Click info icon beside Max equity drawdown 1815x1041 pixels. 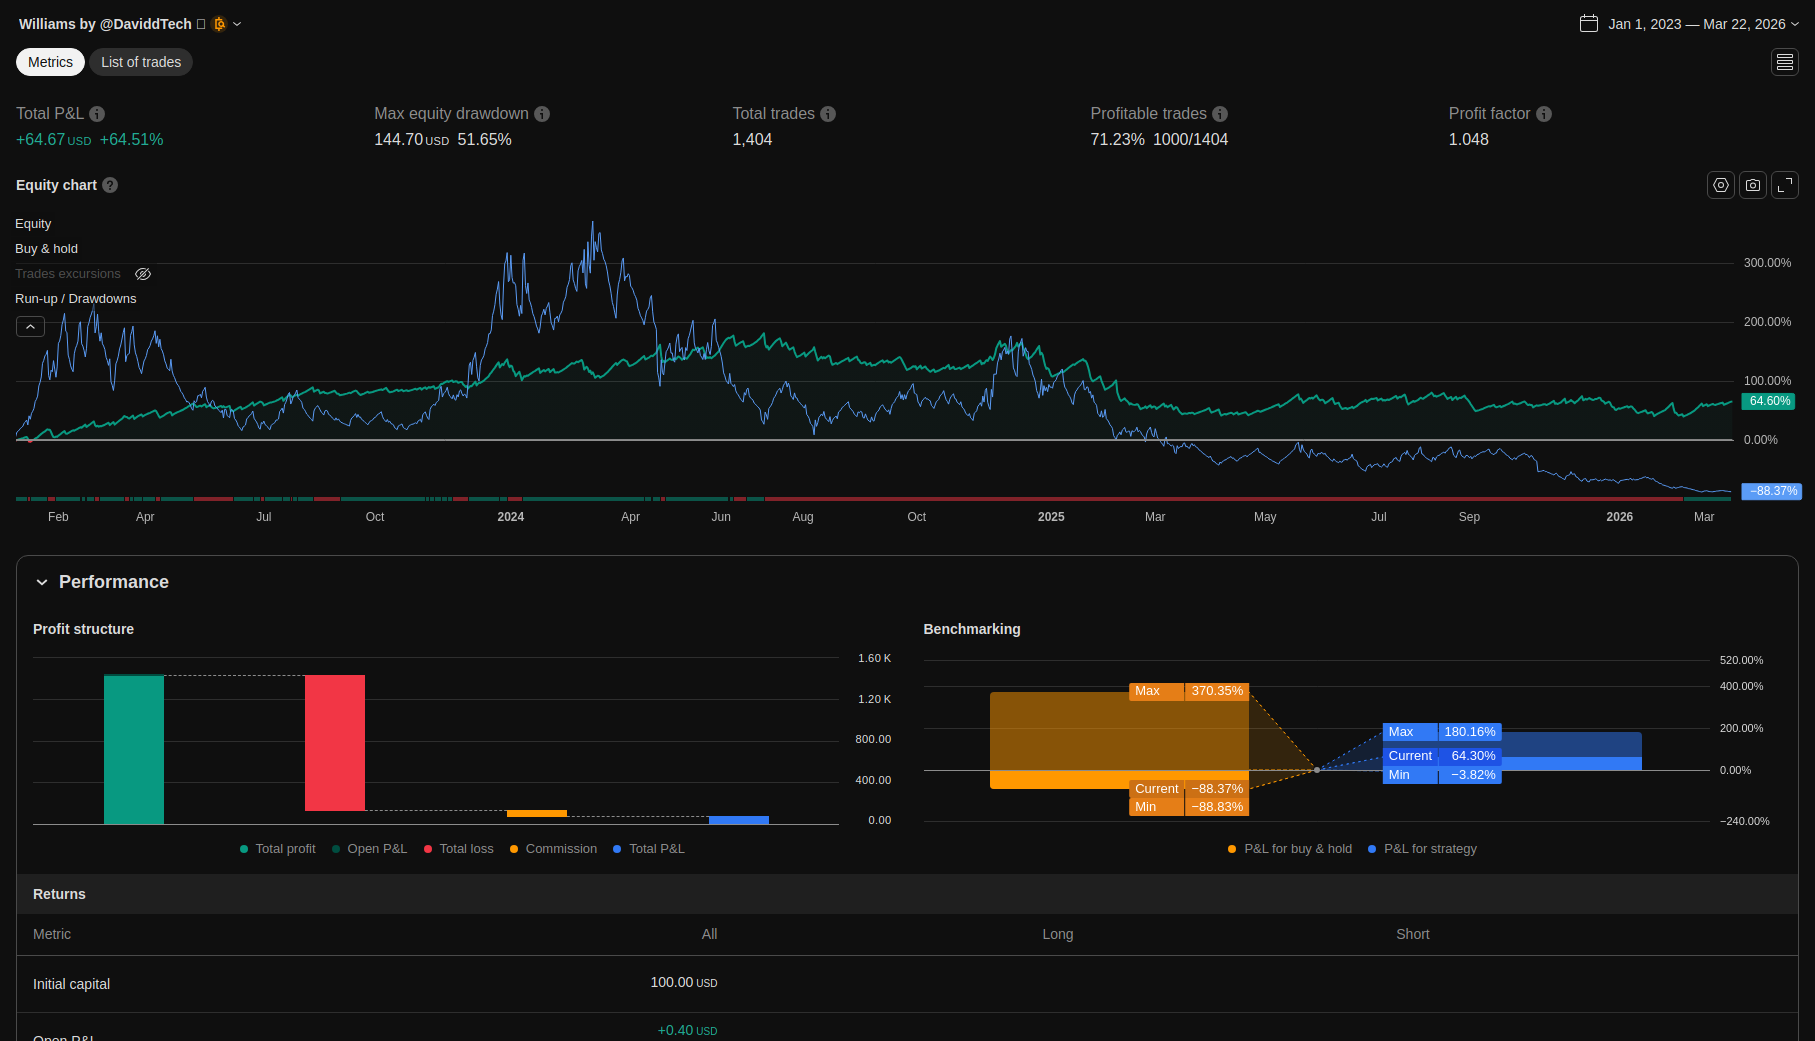[x=542, y=114]
